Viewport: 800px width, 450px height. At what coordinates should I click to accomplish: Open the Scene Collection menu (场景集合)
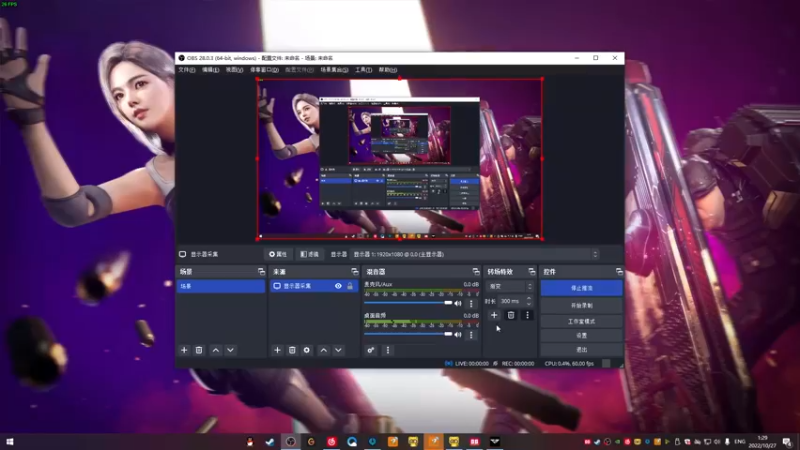[x=334, y=70]
